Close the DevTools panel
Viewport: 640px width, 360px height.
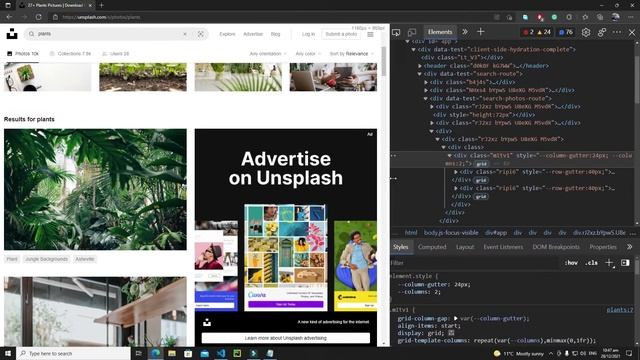pos(632,32)
